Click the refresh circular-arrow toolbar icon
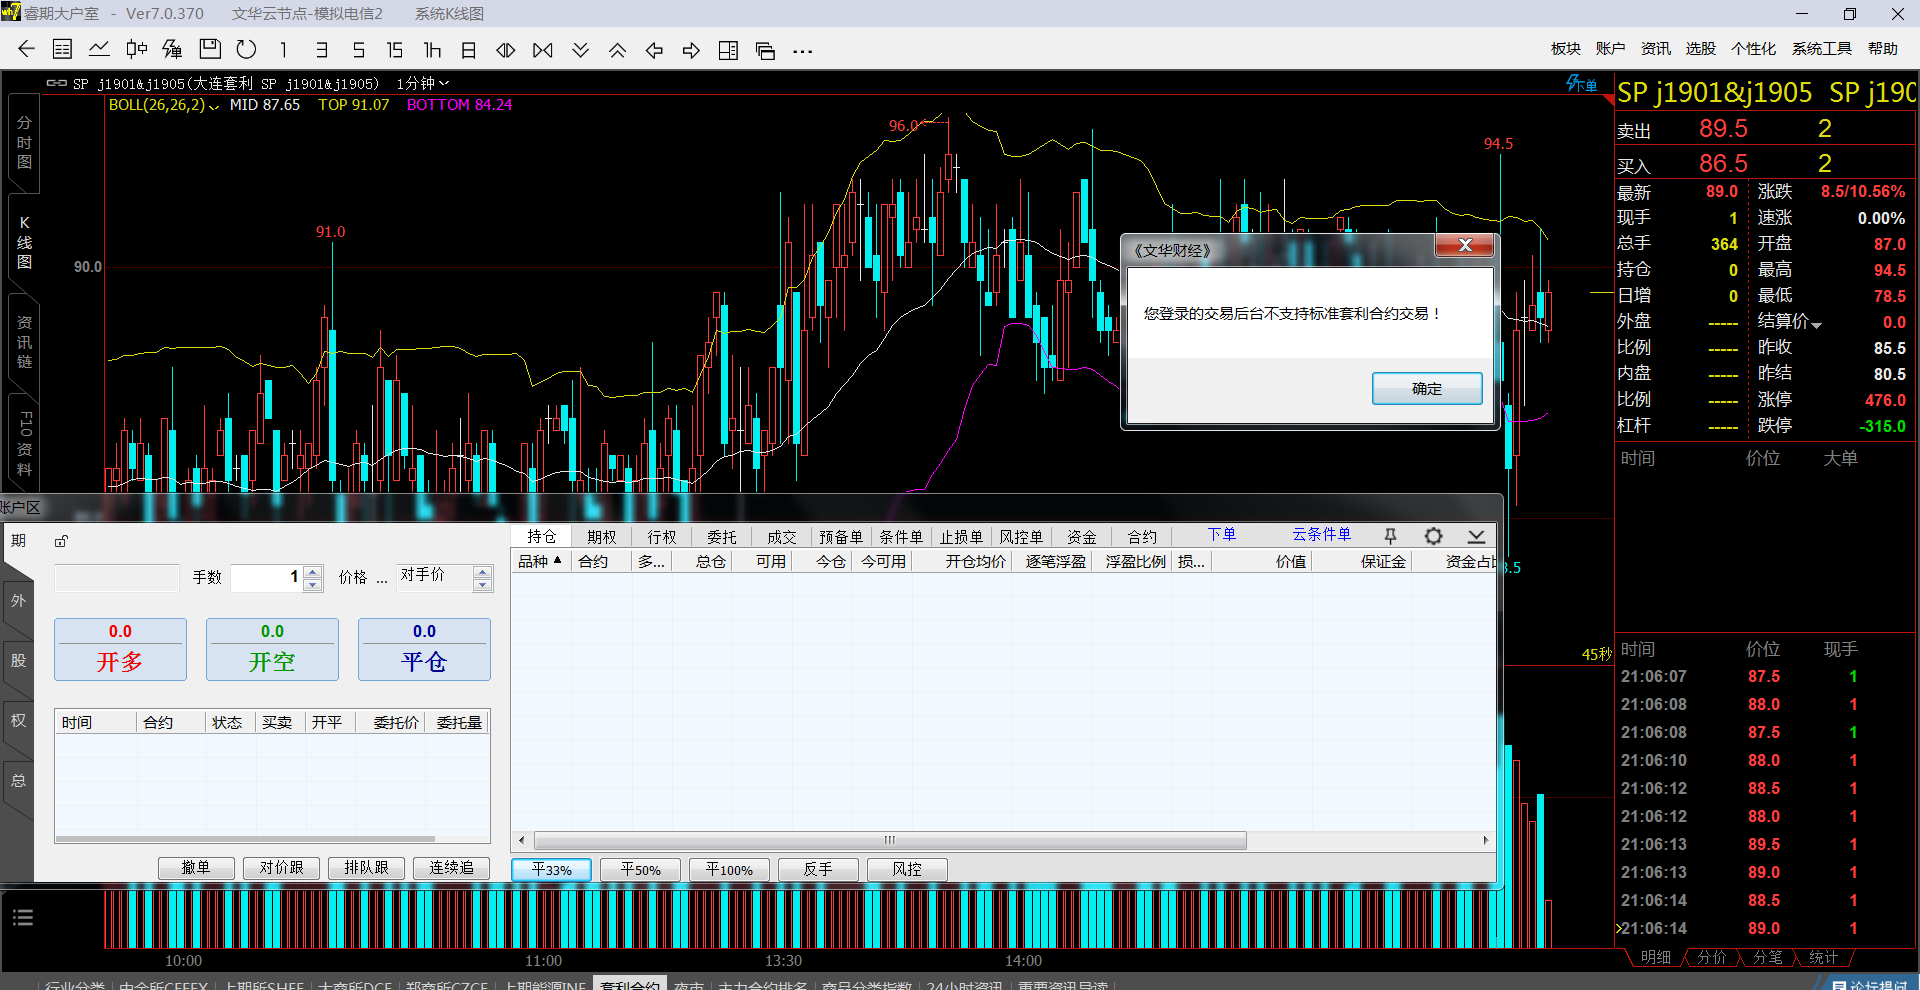The image size is (1920, 990). [246, 49]
